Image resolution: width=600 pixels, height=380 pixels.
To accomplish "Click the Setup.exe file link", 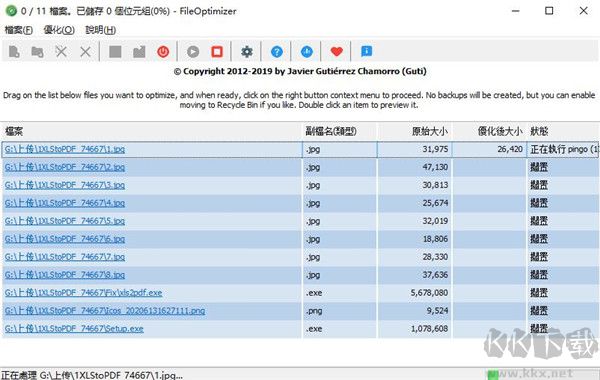I will (74, 329).
